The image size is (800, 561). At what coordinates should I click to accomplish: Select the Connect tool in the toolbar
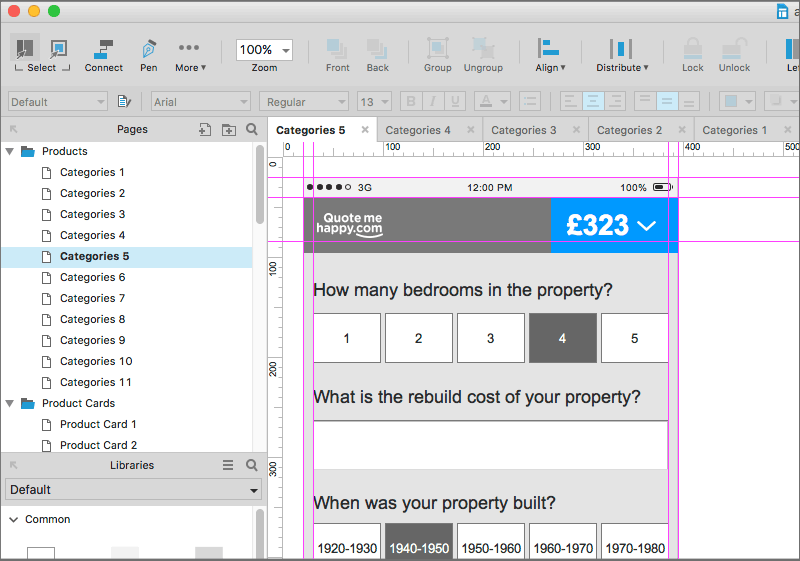click(x=103, y=50)
